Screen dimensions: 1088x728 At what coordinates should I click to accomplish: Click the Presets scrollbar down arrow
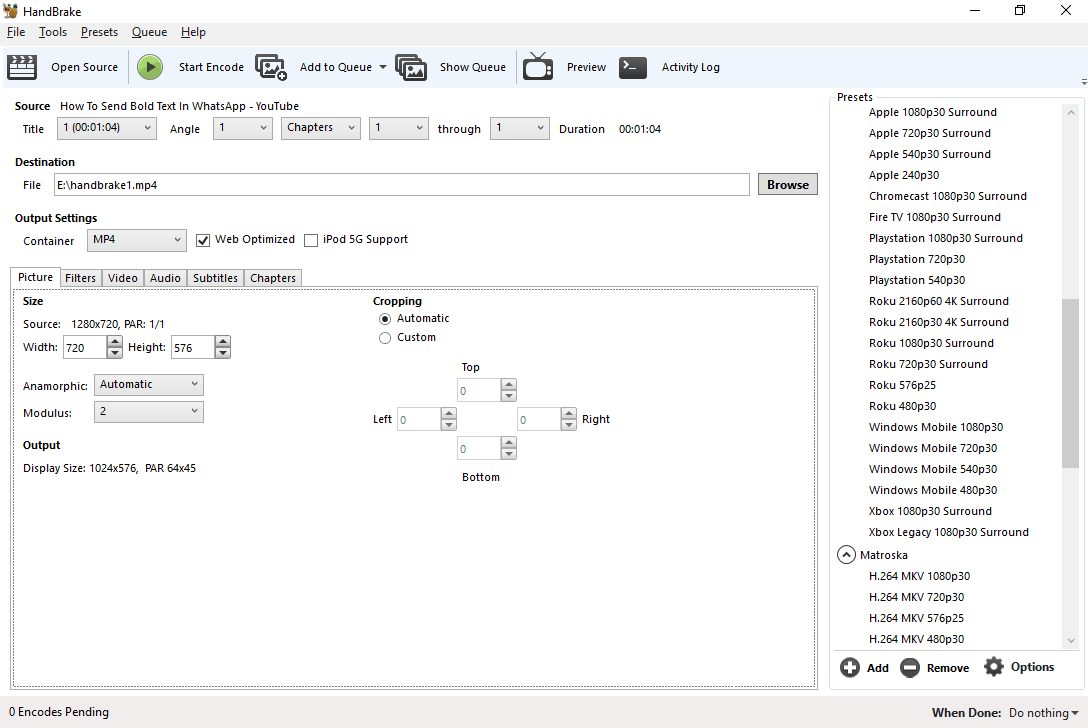click(x=1070, y=640)
